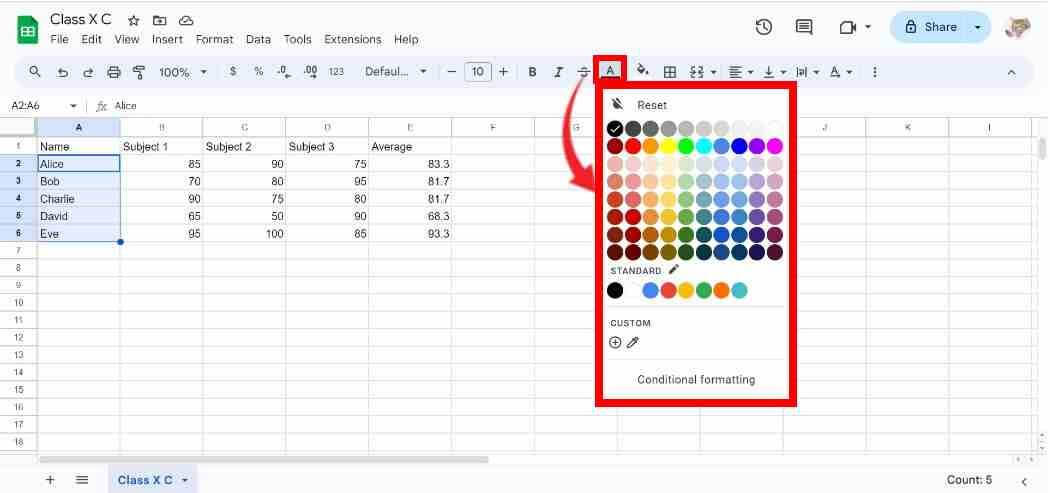Open the comments panel

coord(804,27)
